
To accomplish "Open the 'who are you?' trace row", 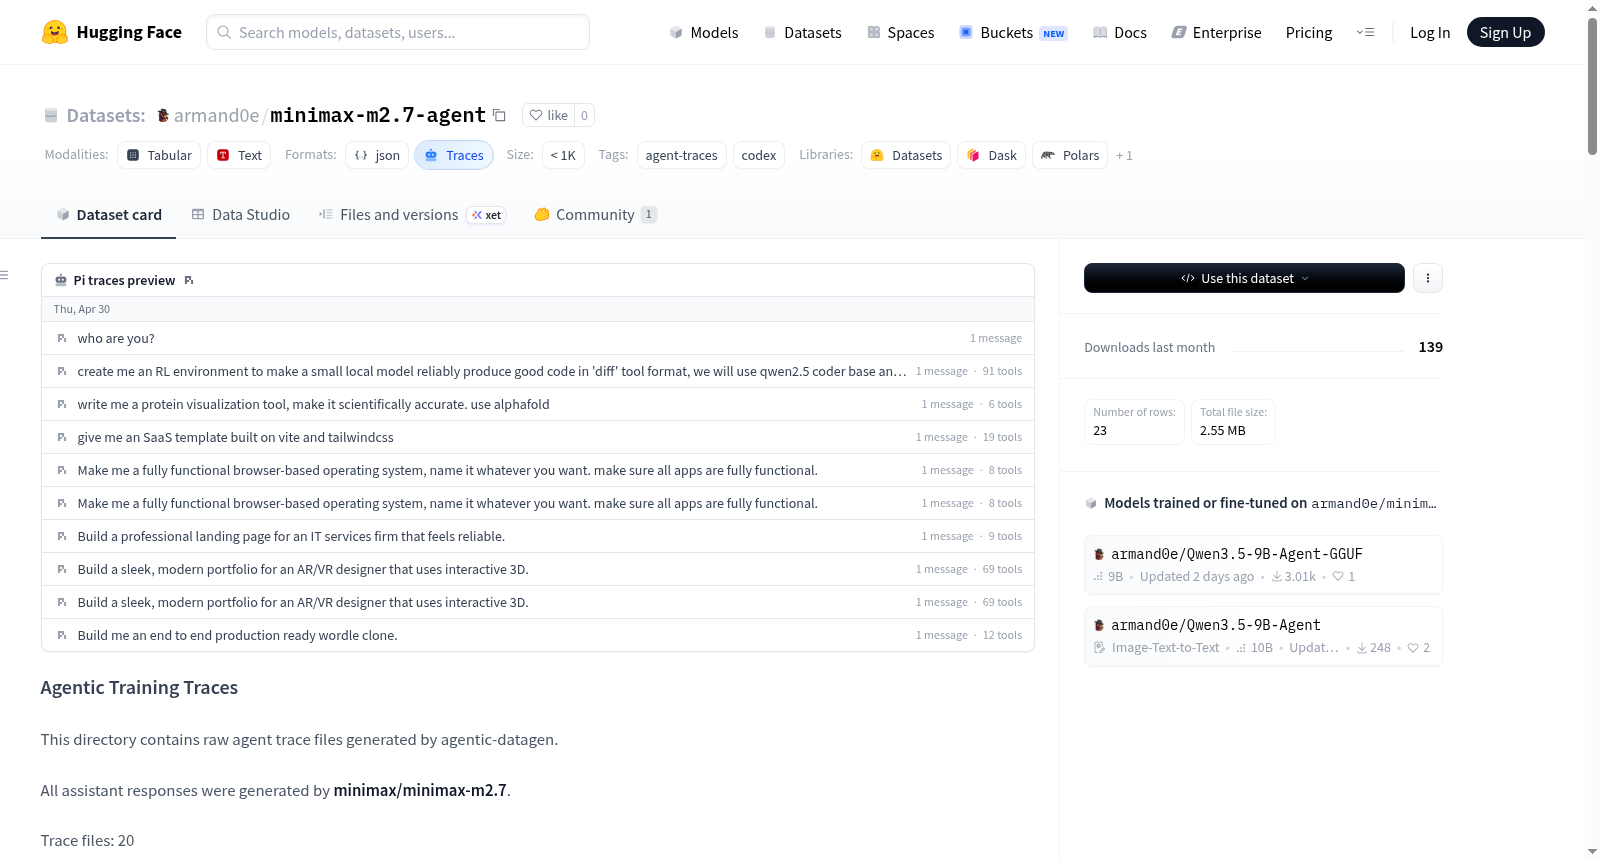I will (x=538, y=338).
